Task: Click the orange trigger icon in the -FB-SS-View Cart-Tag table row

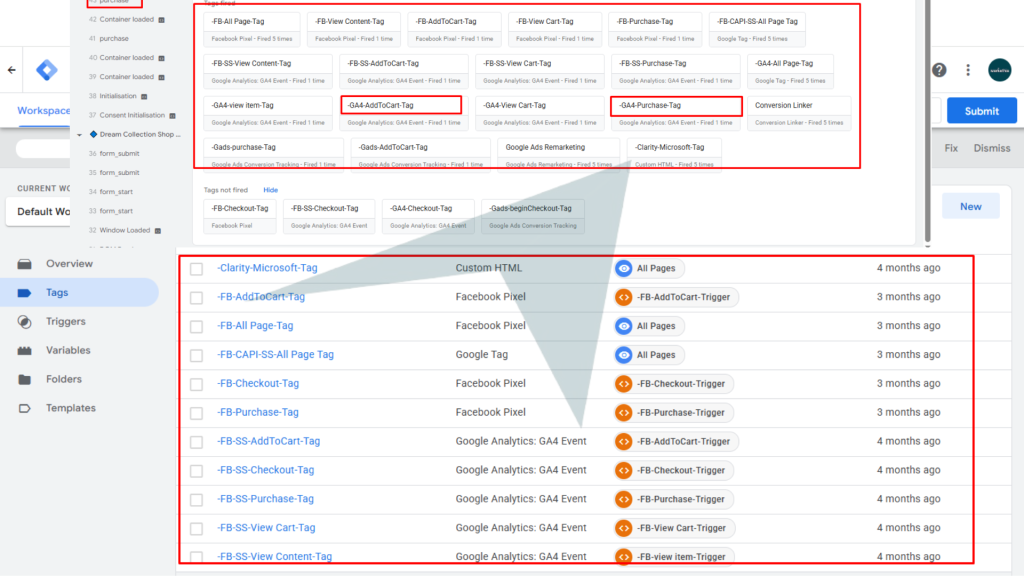Action: (x=624, y=528)
